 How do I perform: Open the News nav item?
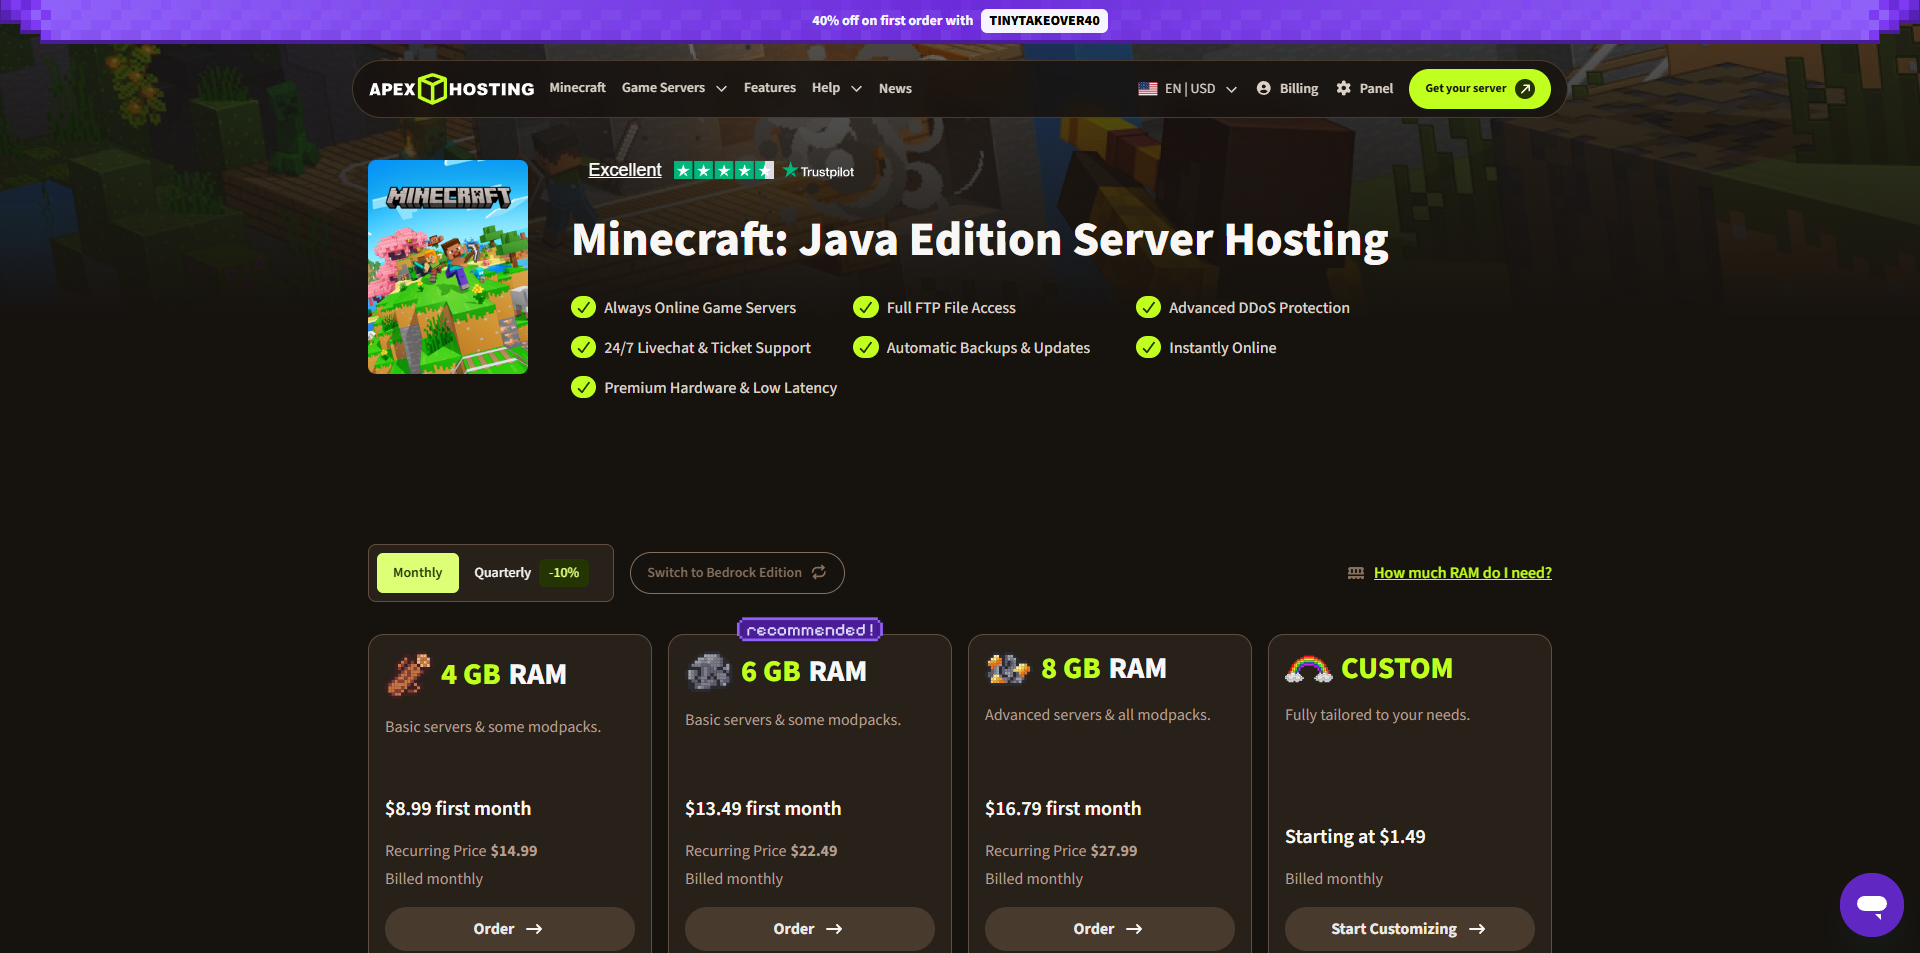coord(895,89)
